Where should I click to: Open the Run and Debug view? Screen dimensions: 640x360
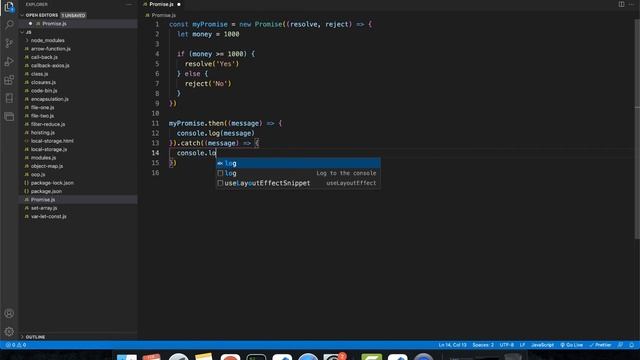[x=9, y=62]
